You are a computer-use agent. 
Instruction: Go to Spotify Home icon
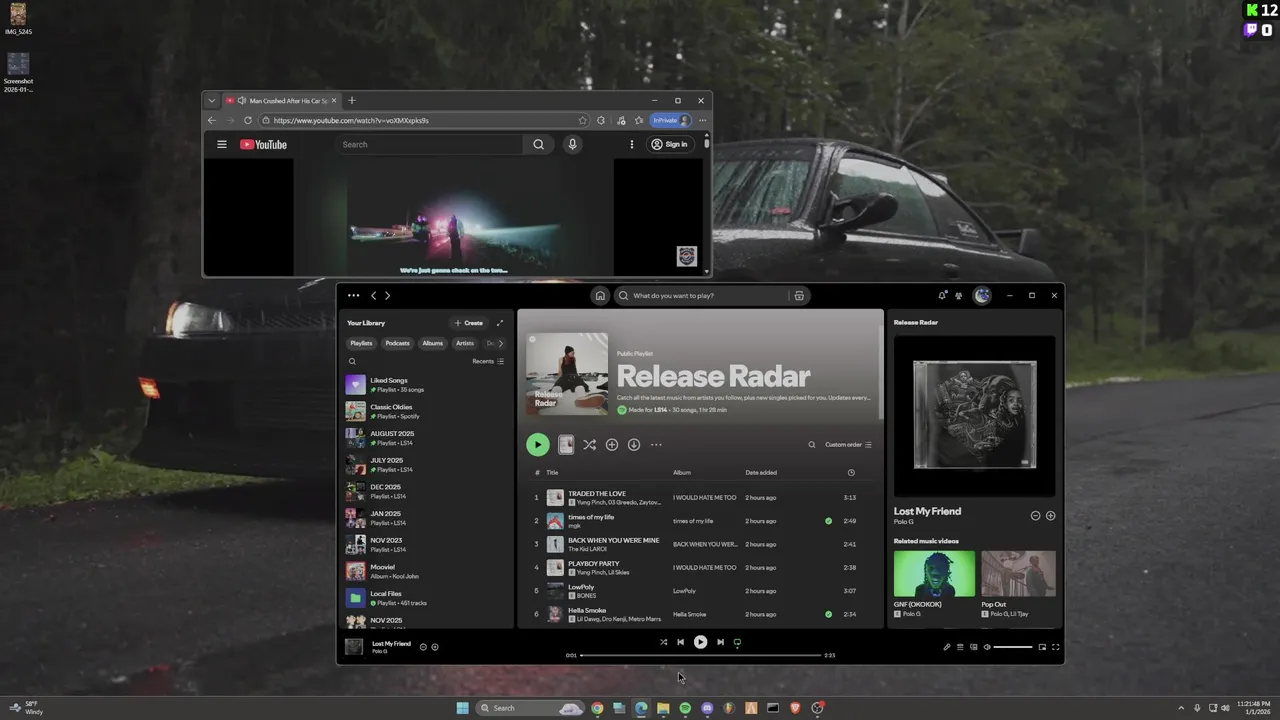pyautogui.click(x=600, y=296)
